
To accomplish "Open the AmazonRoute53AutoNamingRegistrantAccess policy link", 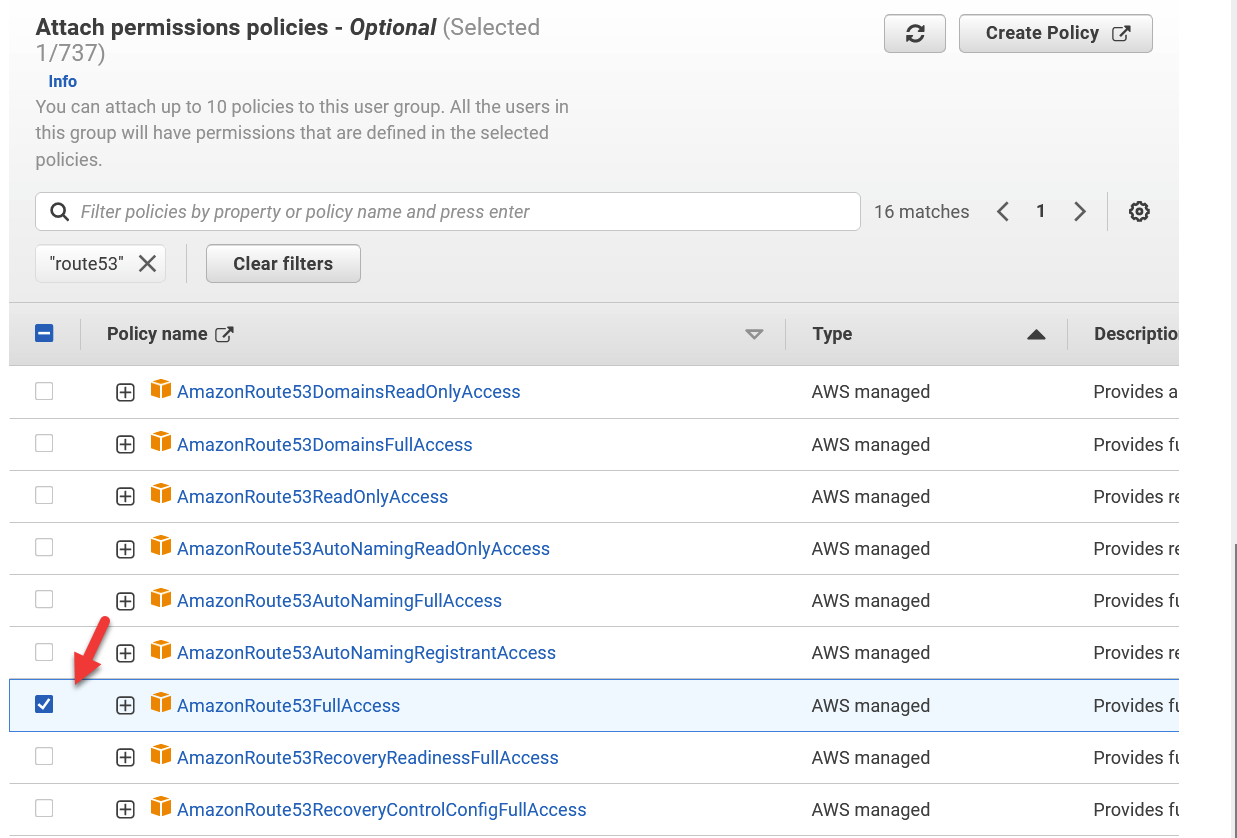I will click(366, 653).
